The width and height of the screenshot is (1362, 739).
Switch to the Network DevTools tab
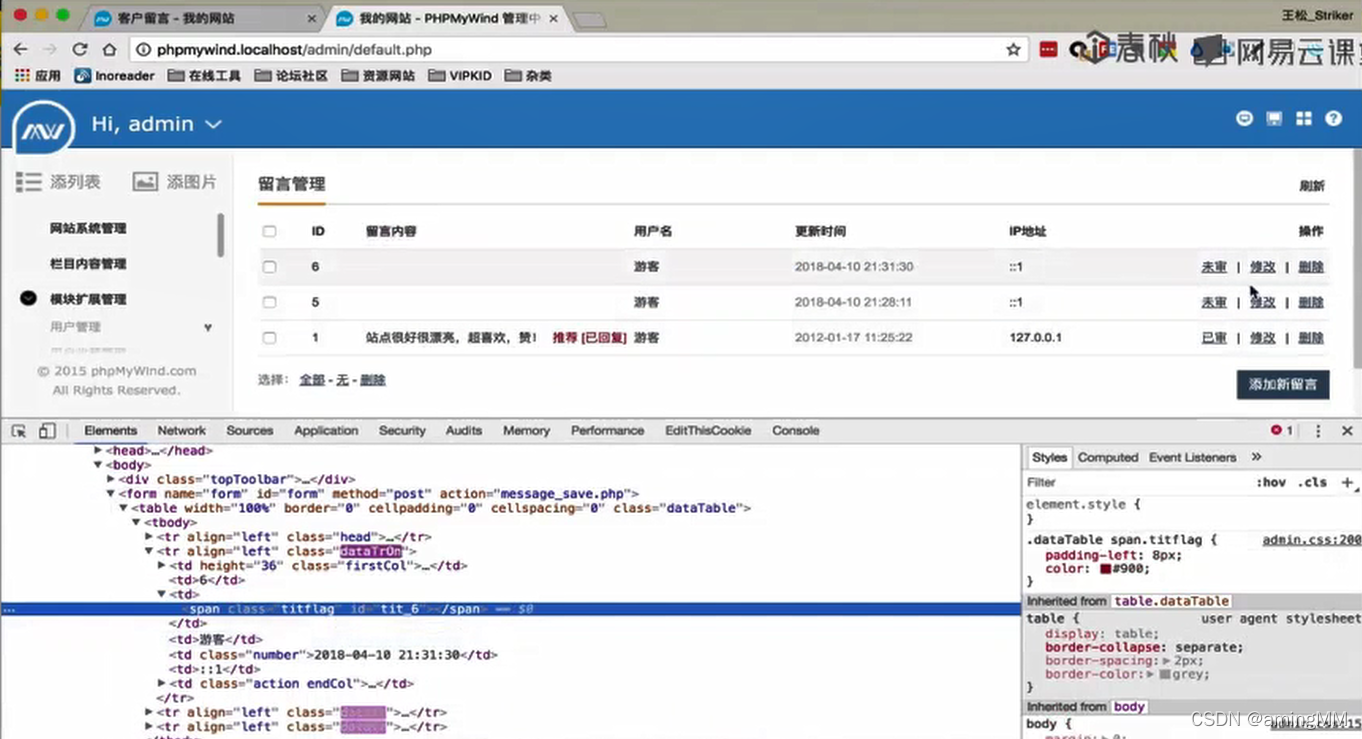tap(181, 431)
